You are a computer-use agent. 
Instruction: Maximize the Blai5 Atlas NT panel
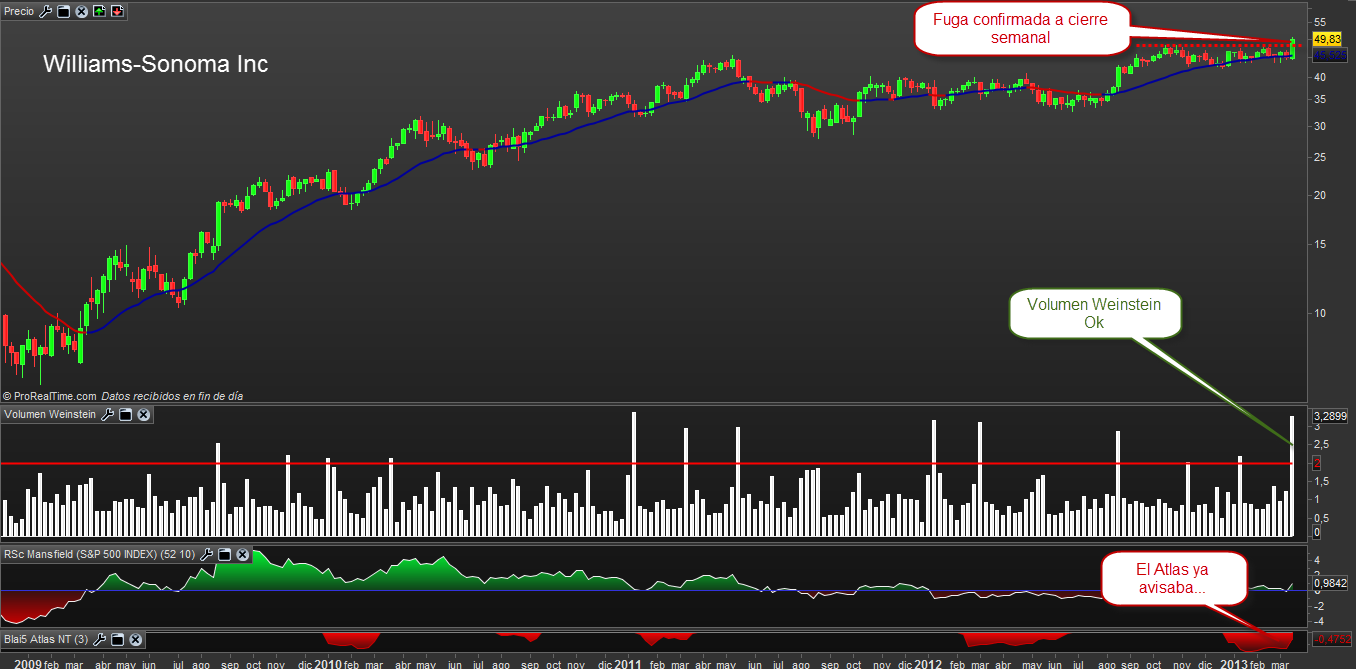pyautogui.click(x=118, y=640)
